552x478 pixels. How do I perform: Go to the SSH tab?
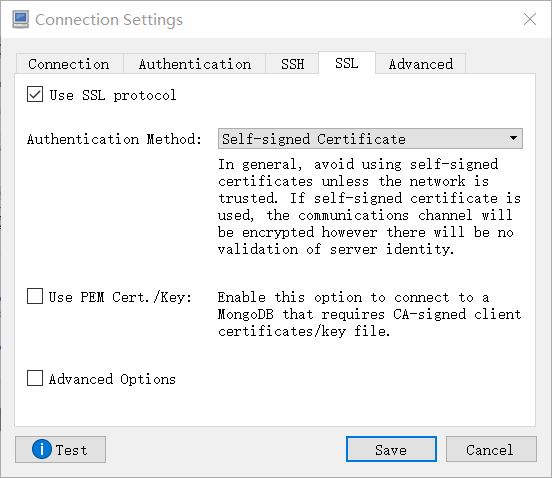(x=292, y=64)
